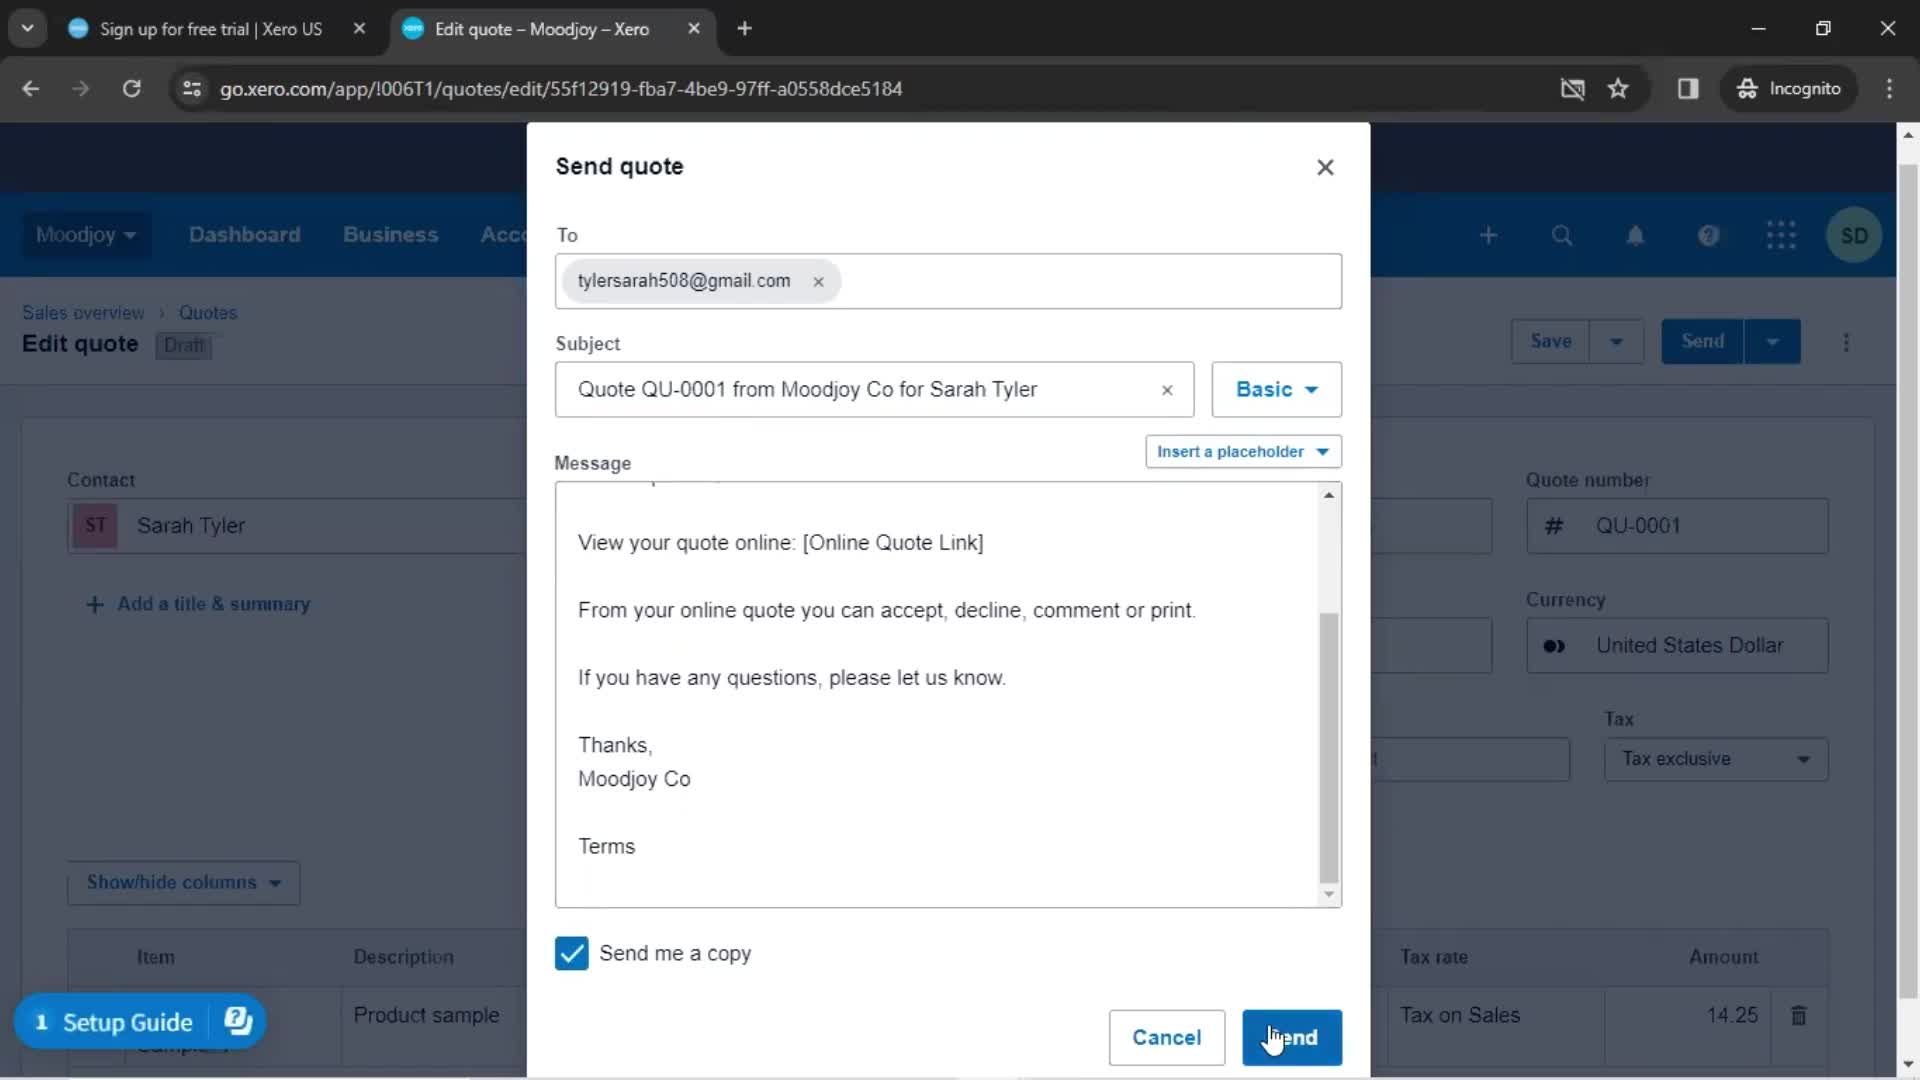The width and height of the screenshot is (1920, 1080).
Task: Open the apps grid icon
Action: 1781,235
